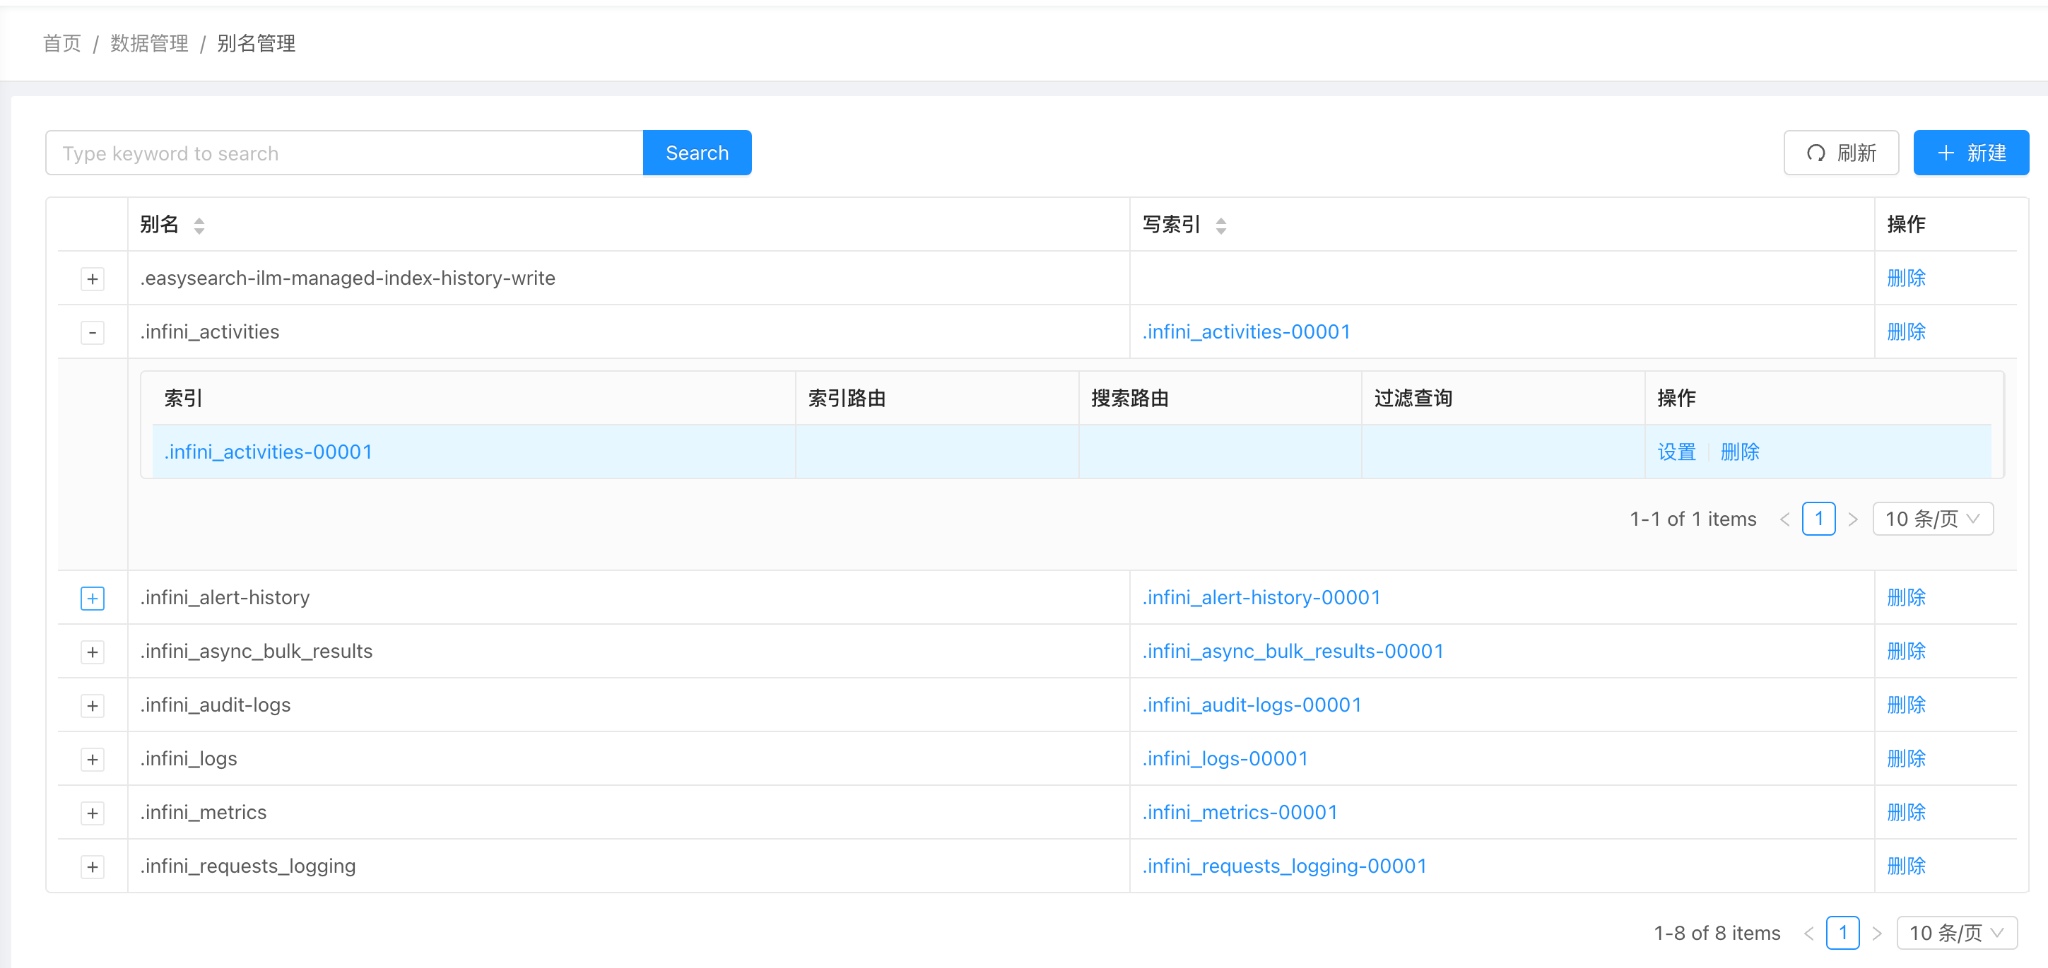Viewport: 2048px width, 968px height.
Task: Collapse the .infini_activities row
Action: [92, 331]
